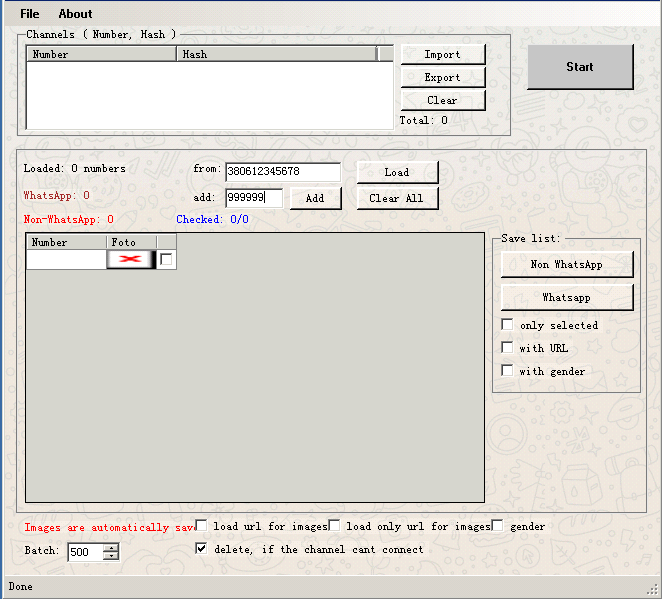Save the Non WhatsApp list
The width and height of the screenshot is (662, 599).
pos(567,265)
